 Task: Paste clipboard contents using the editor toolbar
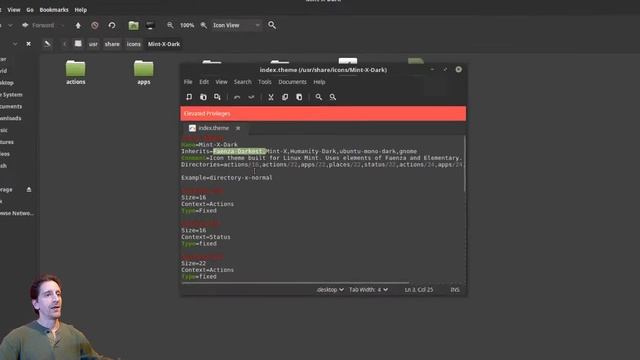point(299,97)
